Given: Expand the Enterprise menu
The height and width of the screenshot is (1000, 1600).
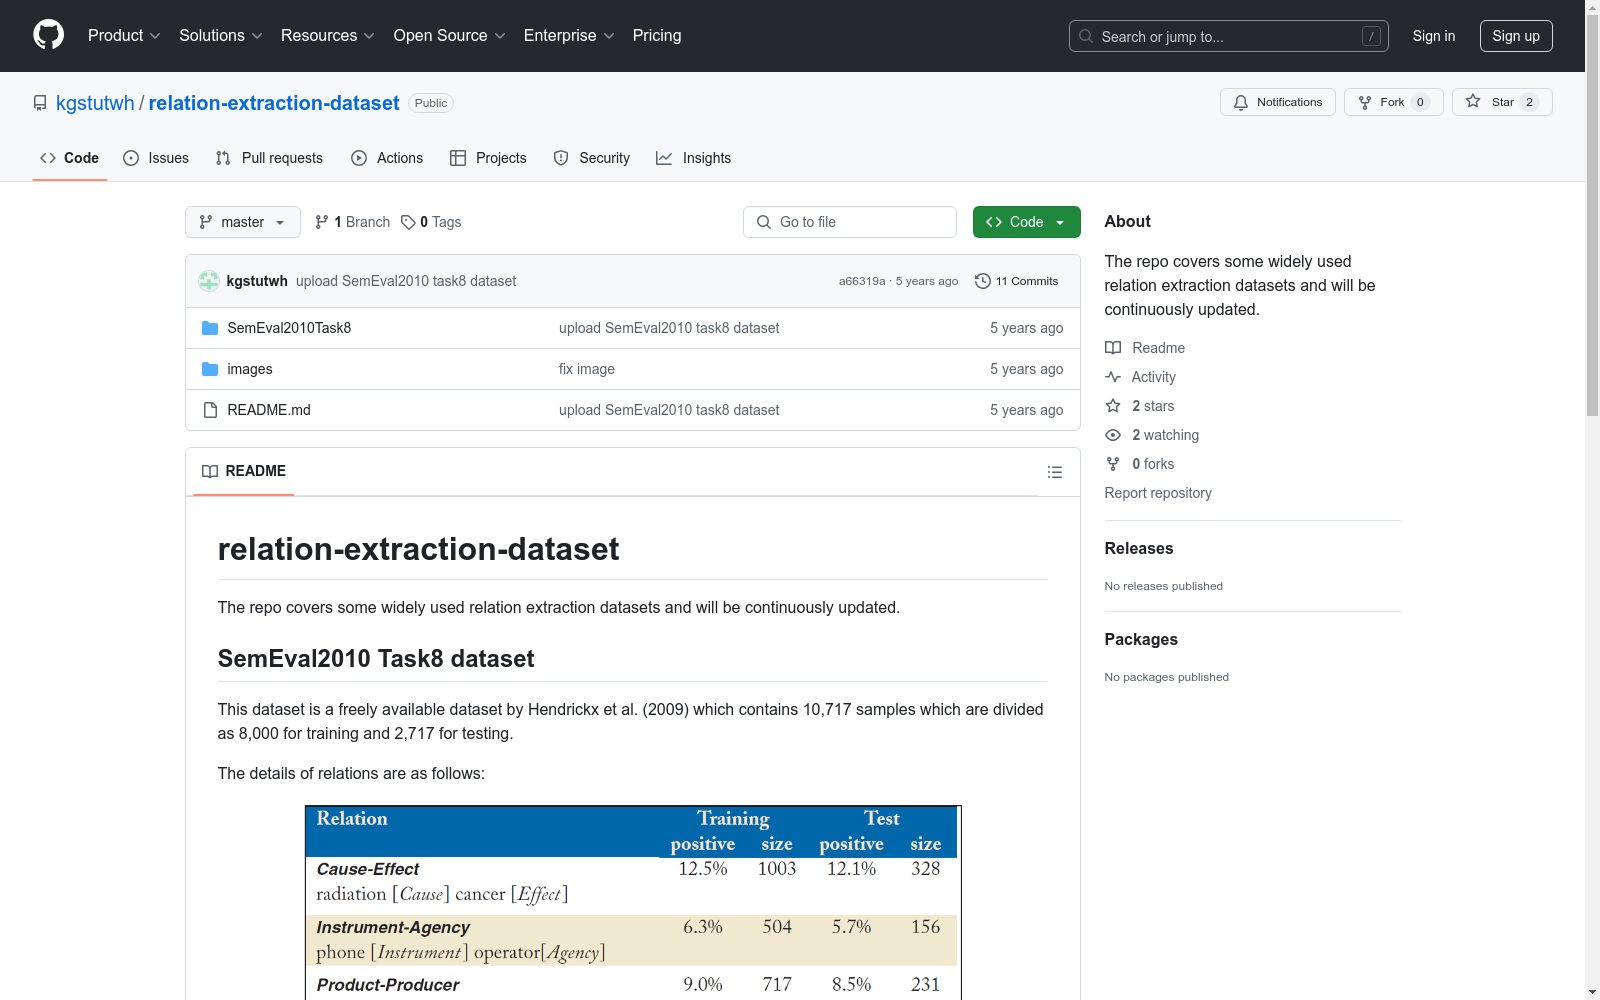Looking at the screenshot, I should click(x=569, y=36).
